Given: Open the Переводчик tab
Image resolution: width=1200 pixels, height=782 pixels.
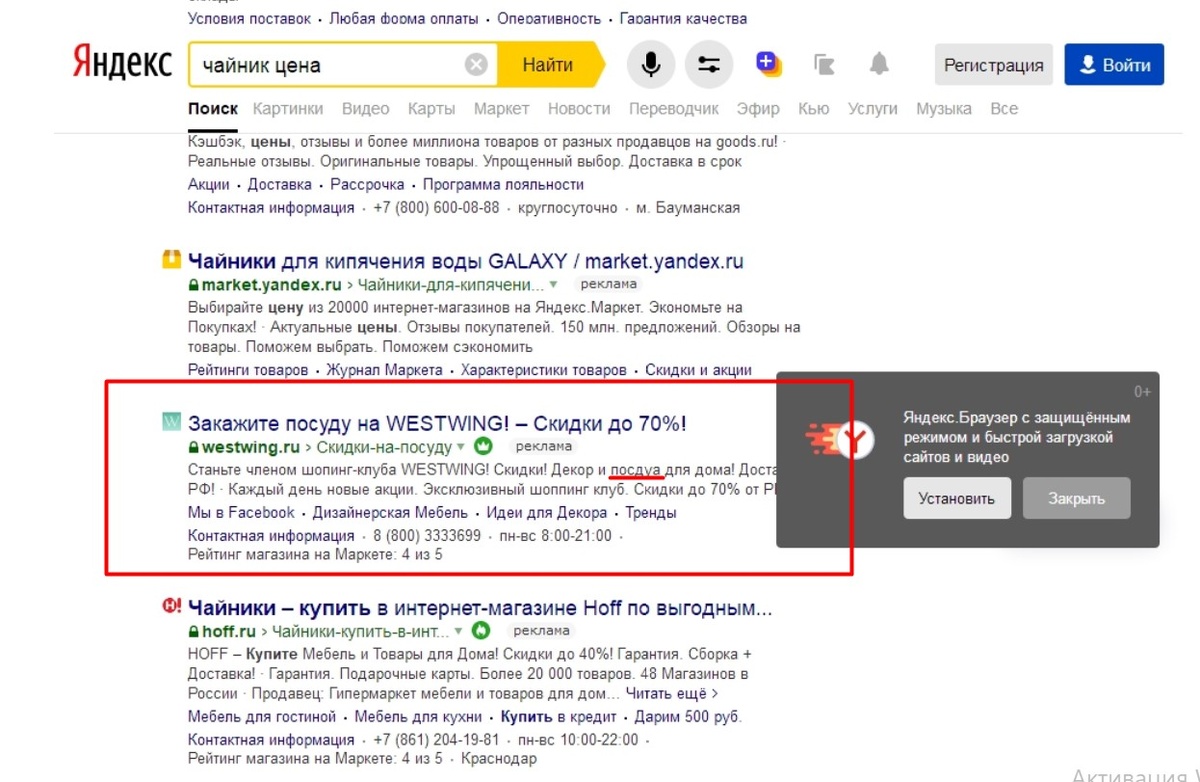Looking at the screenshot, I should 674,108.
